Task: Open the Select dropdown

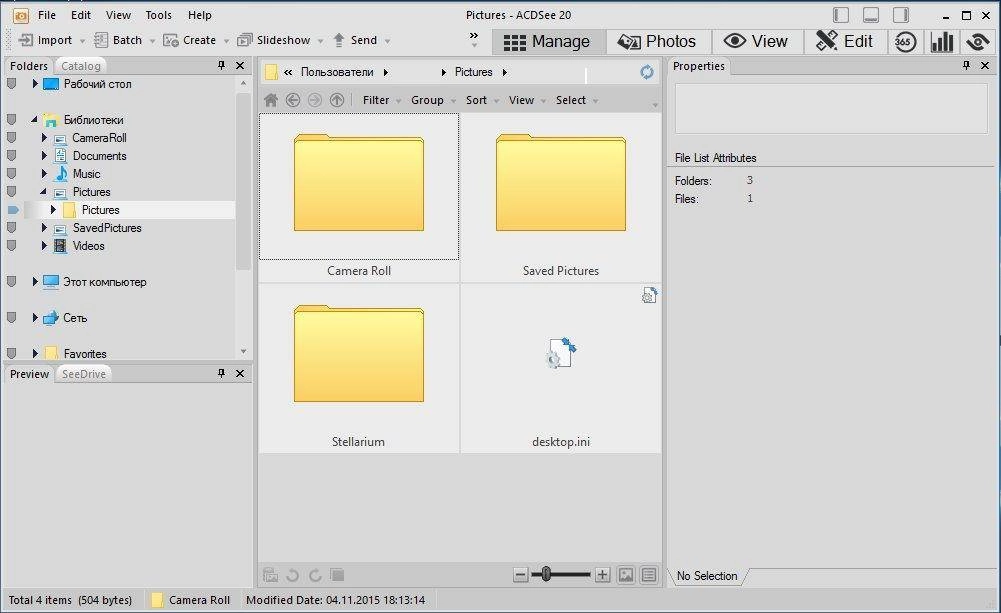Action: point(576,100)
